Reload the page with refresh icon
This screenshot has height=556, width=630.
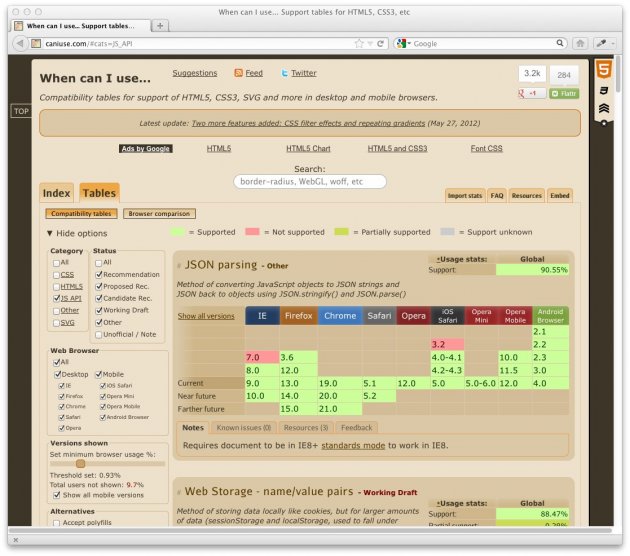coord(380,43)
